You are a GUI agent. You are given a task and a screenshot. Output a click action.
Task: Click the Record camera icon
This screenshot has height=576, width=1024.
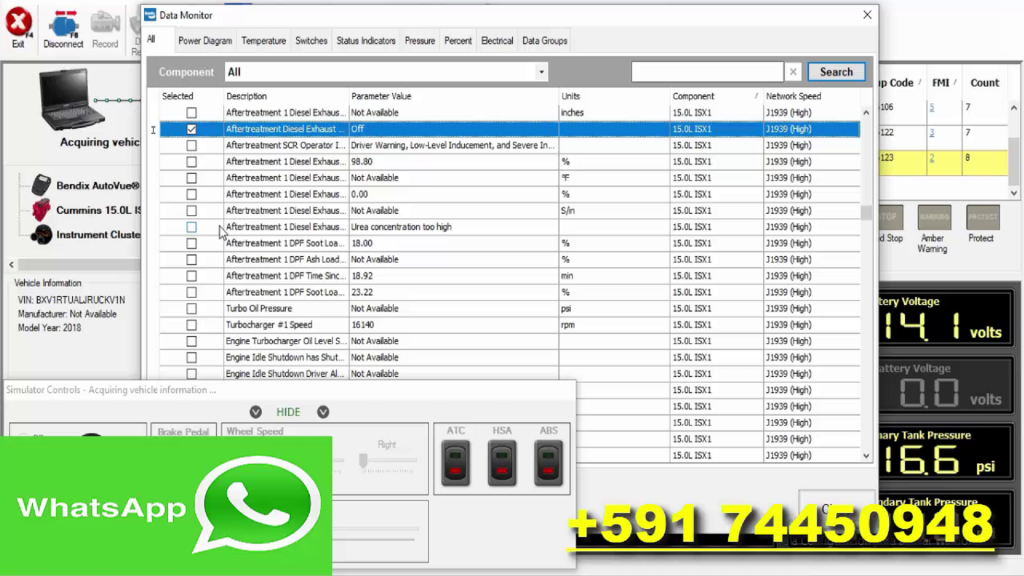pyautogui.click(x=106, y=24)
